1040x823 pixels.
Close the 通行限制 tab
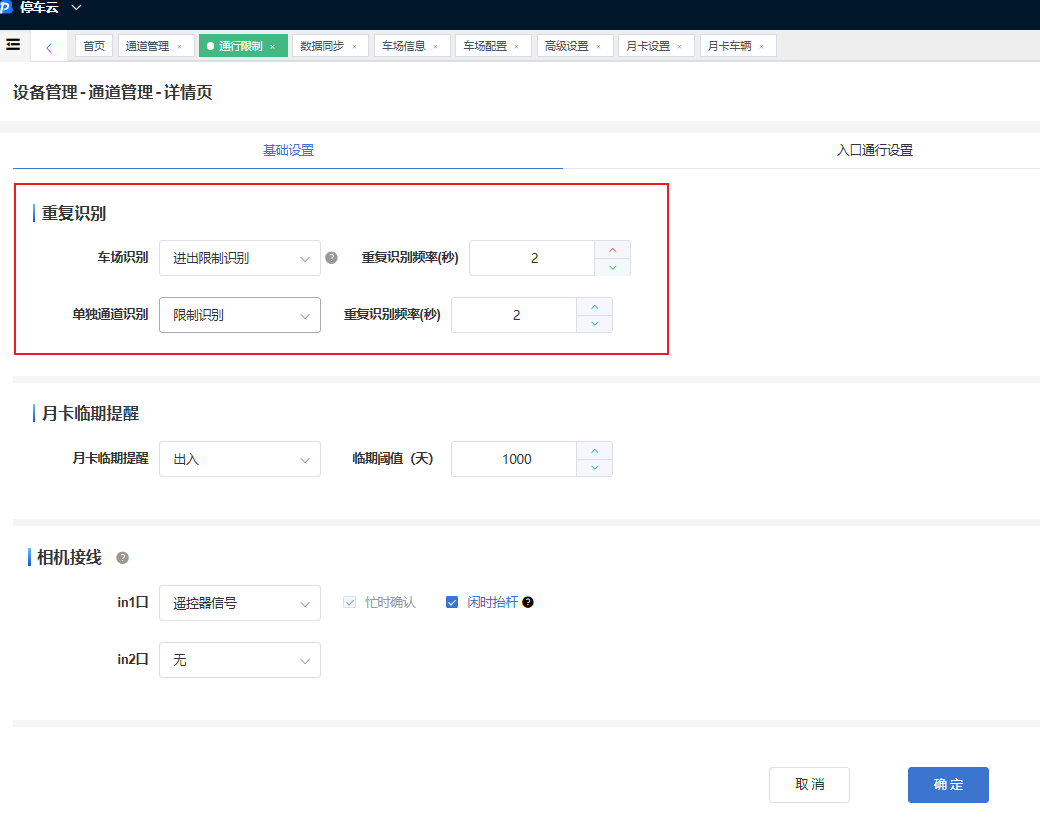tap(273, 46)
